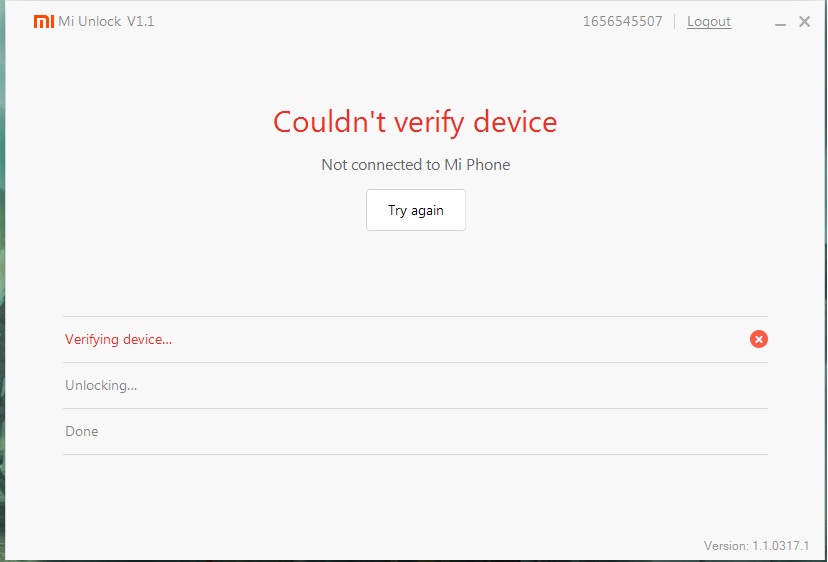
Task: Click the divider between account ID and Logout
Action: click(x=675, y=22)
